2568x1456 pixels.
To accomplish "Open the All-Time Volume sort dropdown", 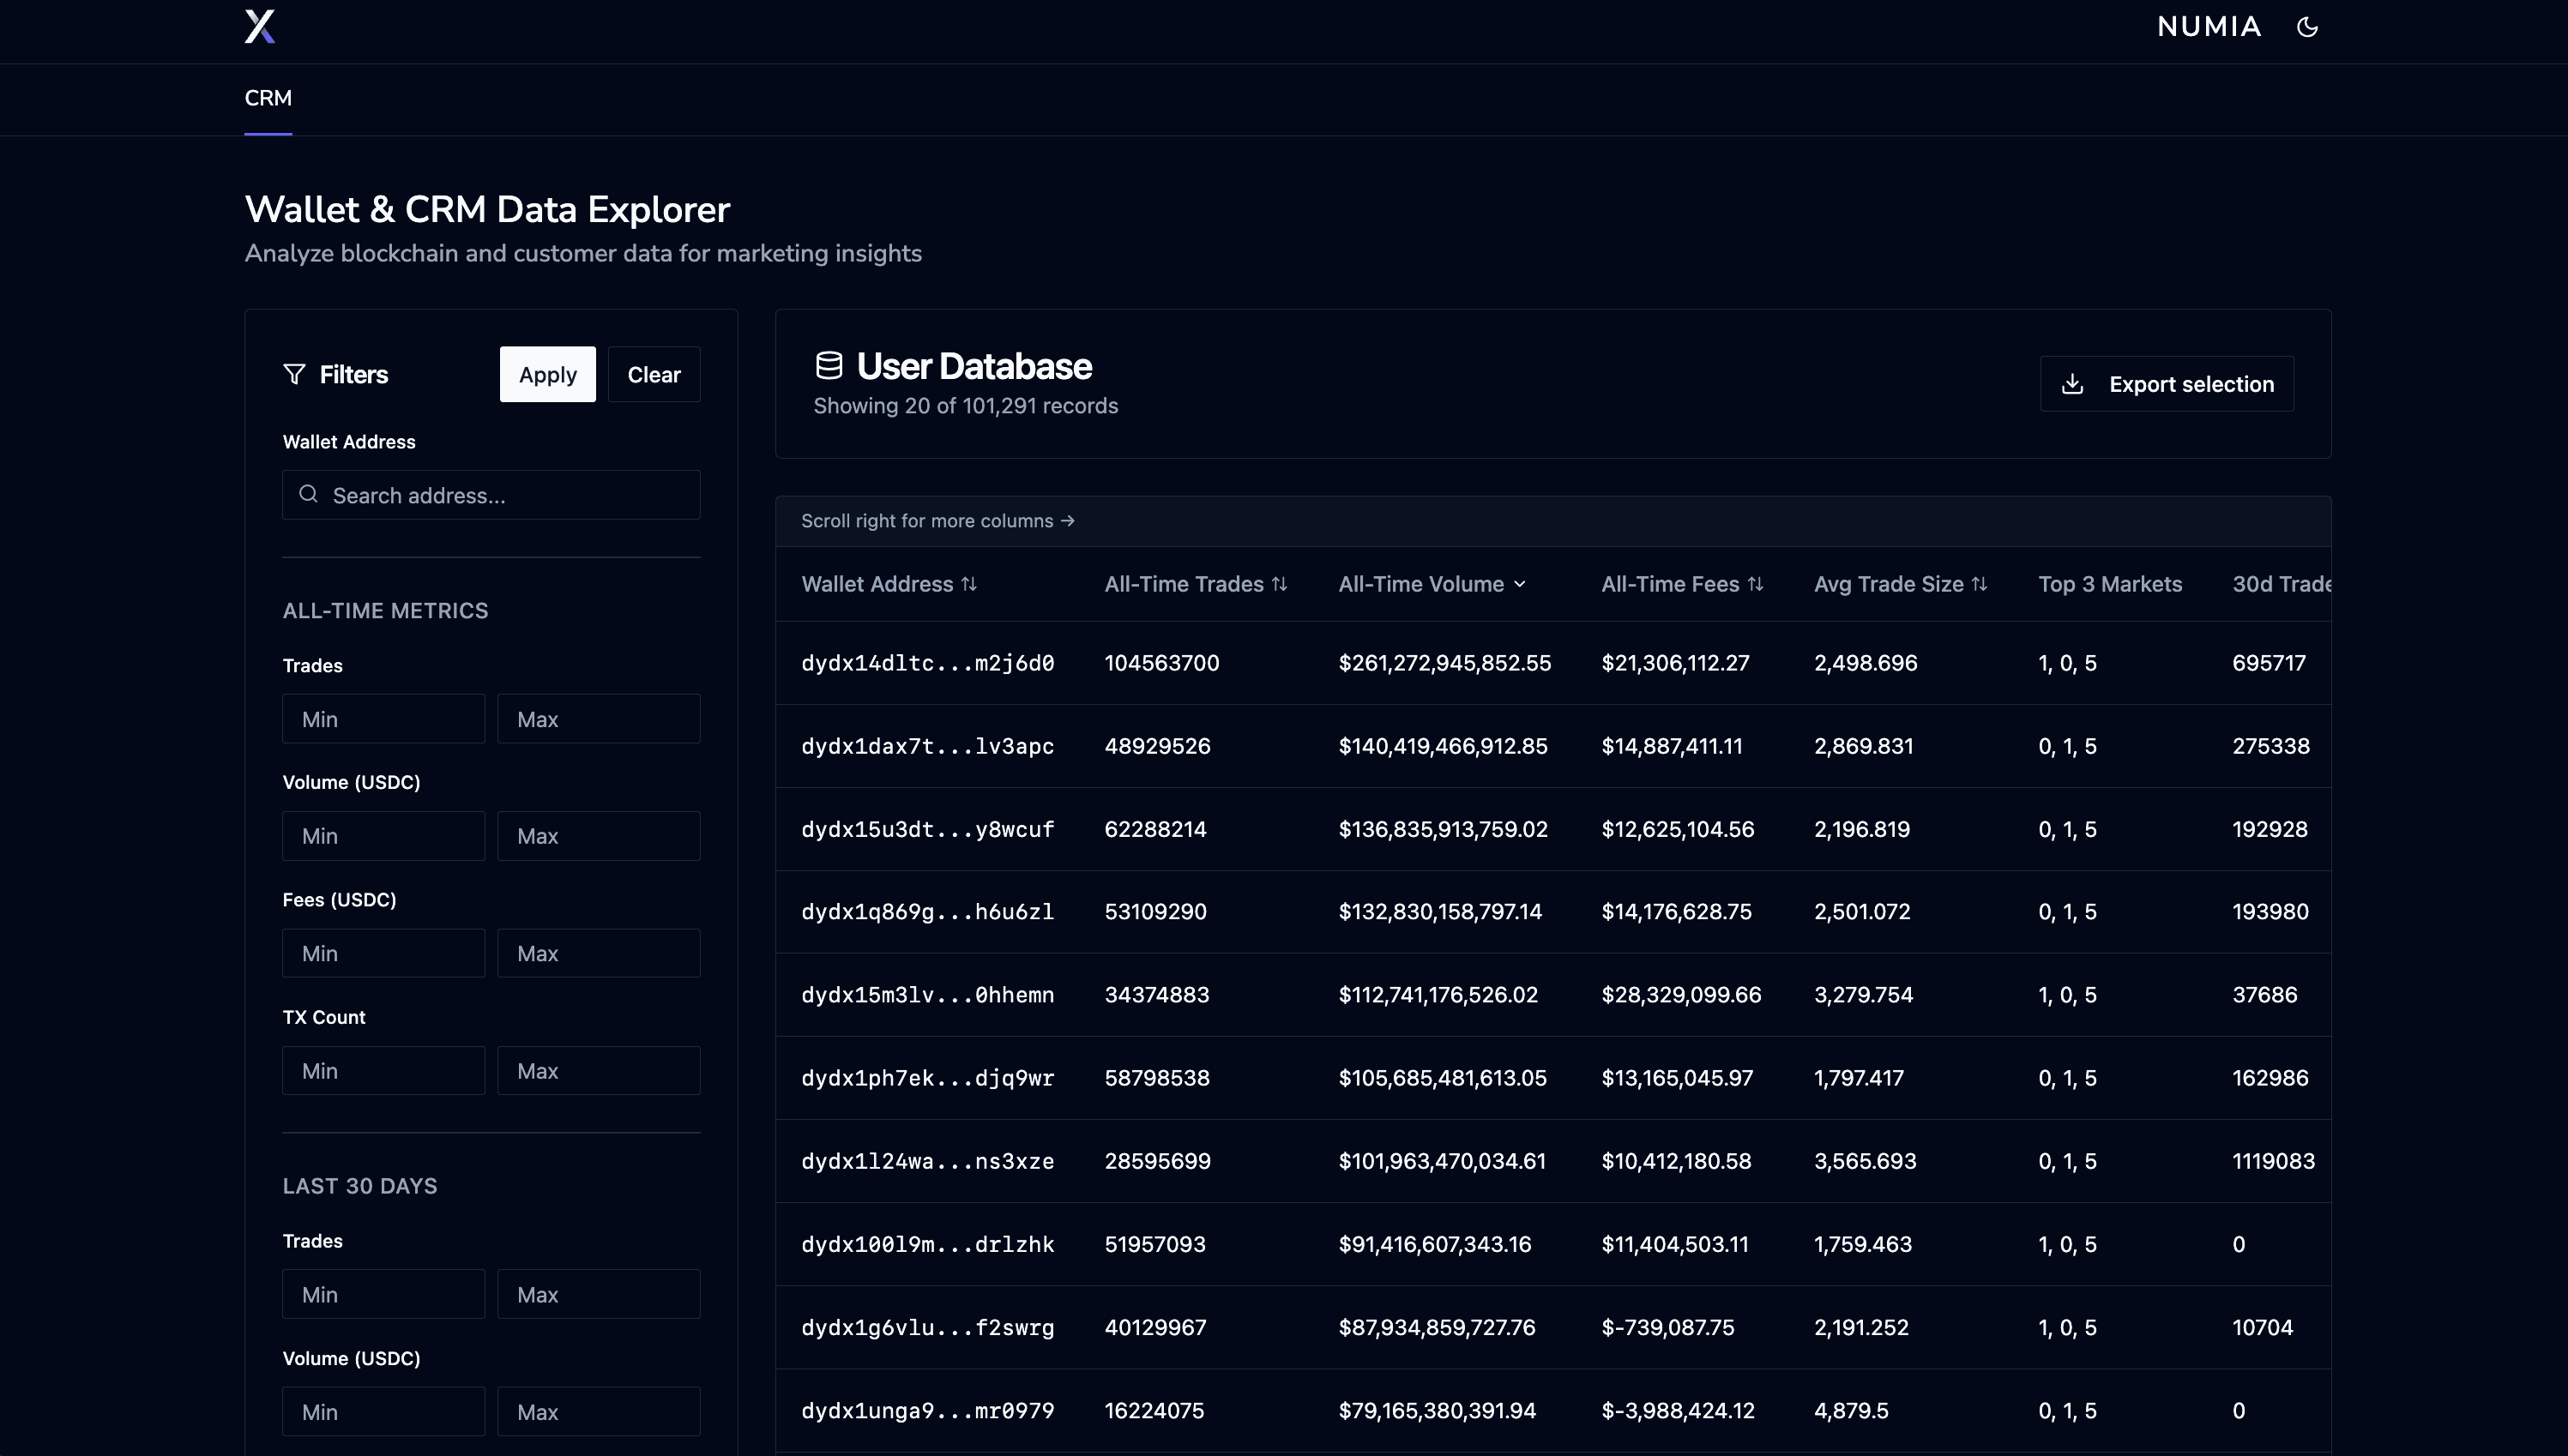I will click(1520, 584).
